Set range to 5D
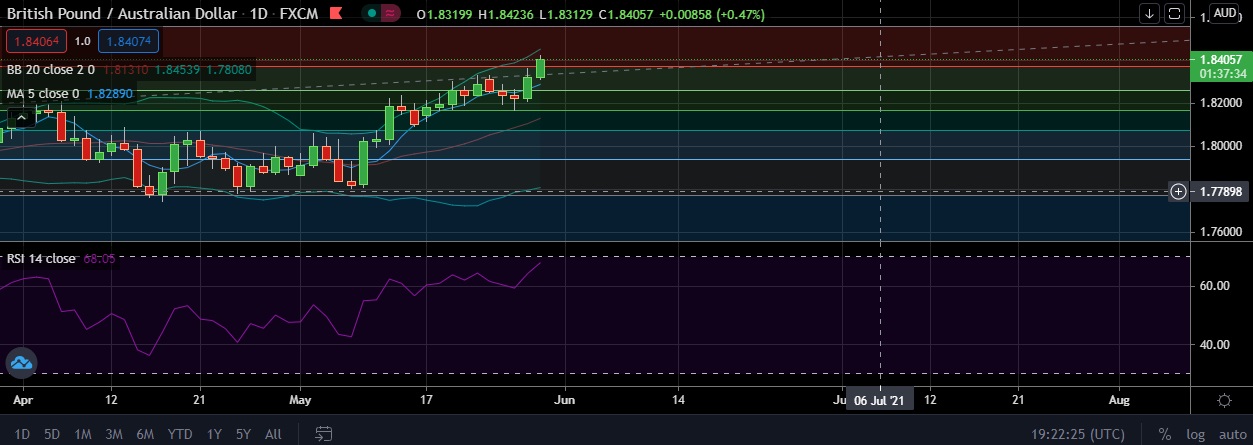 [52, 434]
